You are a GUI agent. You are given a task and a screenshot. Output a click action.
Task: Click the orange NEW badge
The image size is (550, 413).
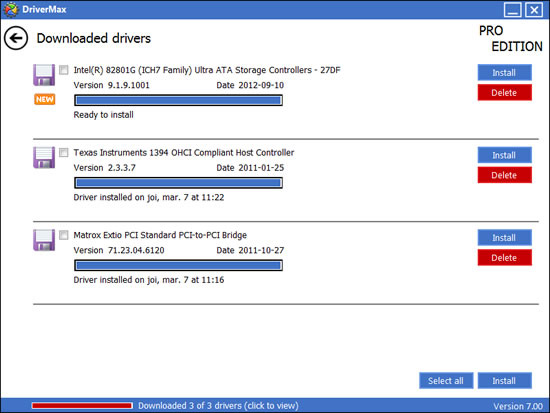tap(45, 99)
